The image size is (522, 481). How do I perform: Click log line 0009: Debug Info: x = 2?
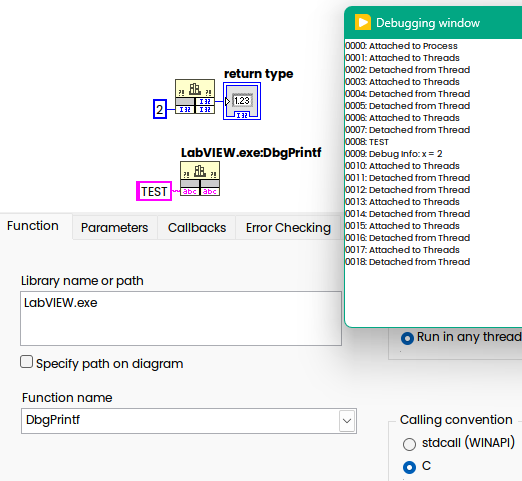click(394, 154)
